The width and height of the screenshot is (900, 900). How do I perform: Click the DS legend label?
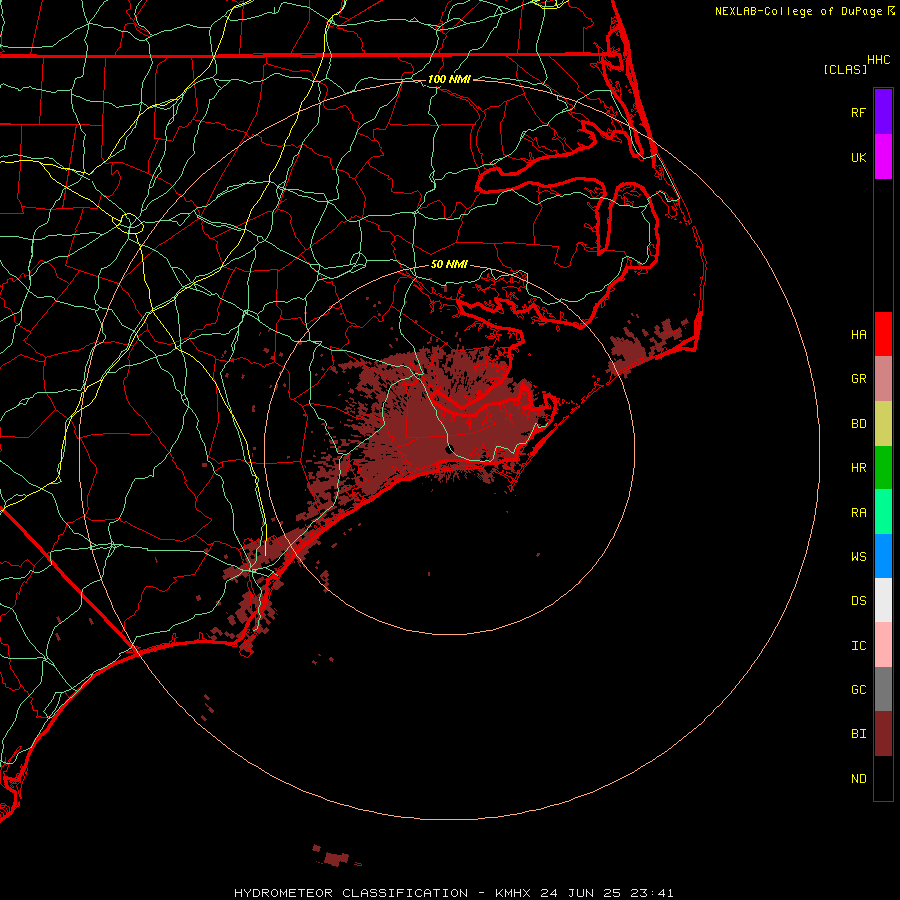pos(859,601)
